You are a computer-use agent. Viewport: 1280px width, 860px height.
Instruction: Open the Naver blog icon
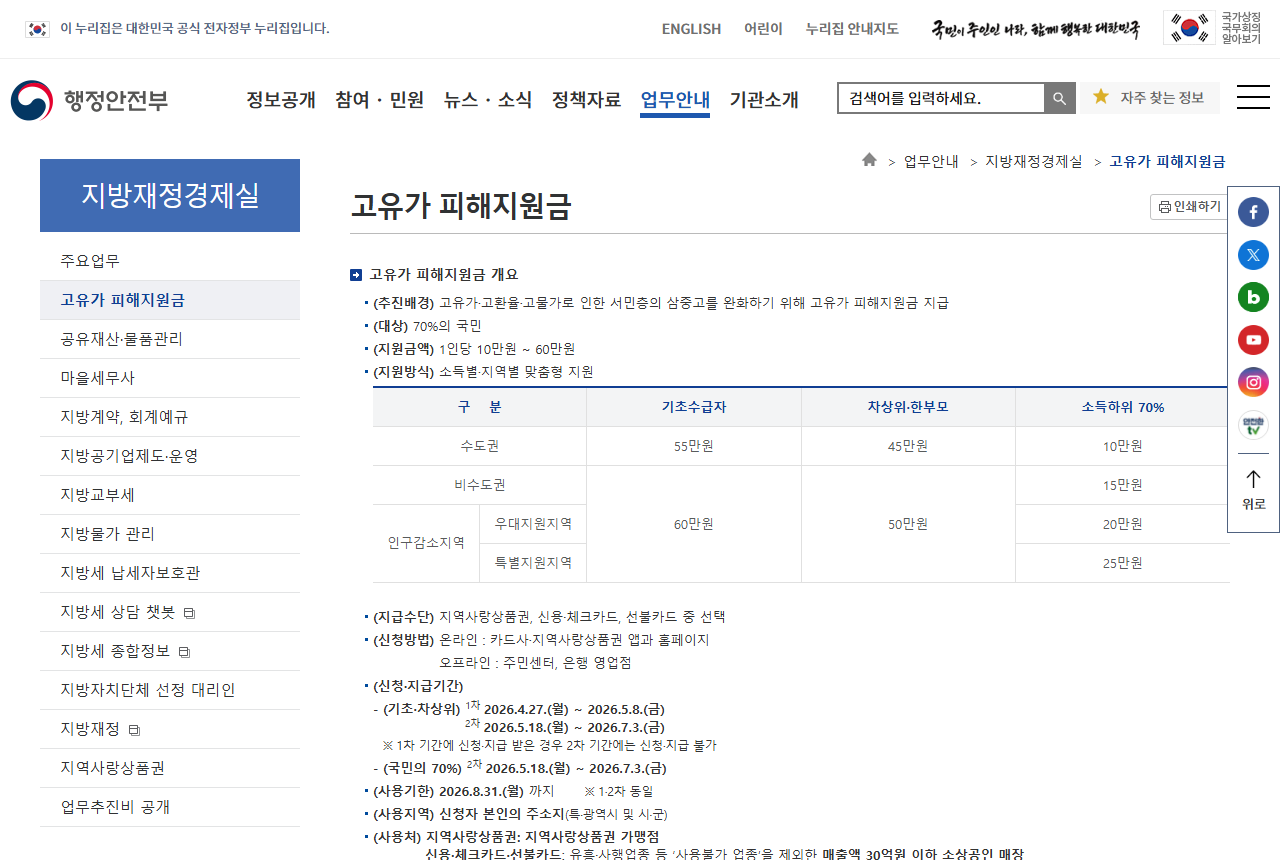point(1253,297)
